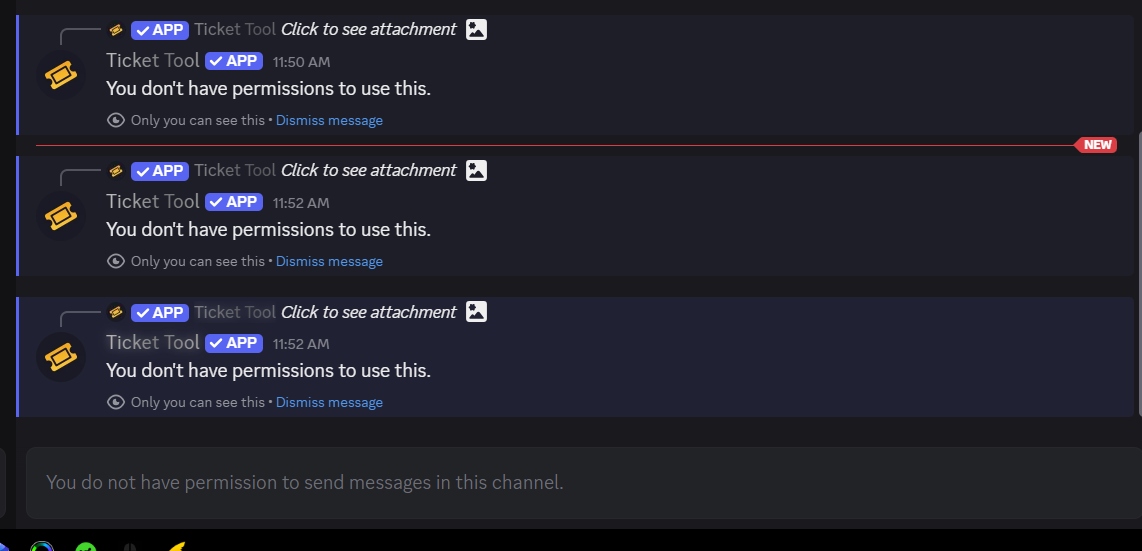1142x551 pixels.
Task: Dismiss the 11:50 AM Ticket Tool message
Action: [329, 120]
